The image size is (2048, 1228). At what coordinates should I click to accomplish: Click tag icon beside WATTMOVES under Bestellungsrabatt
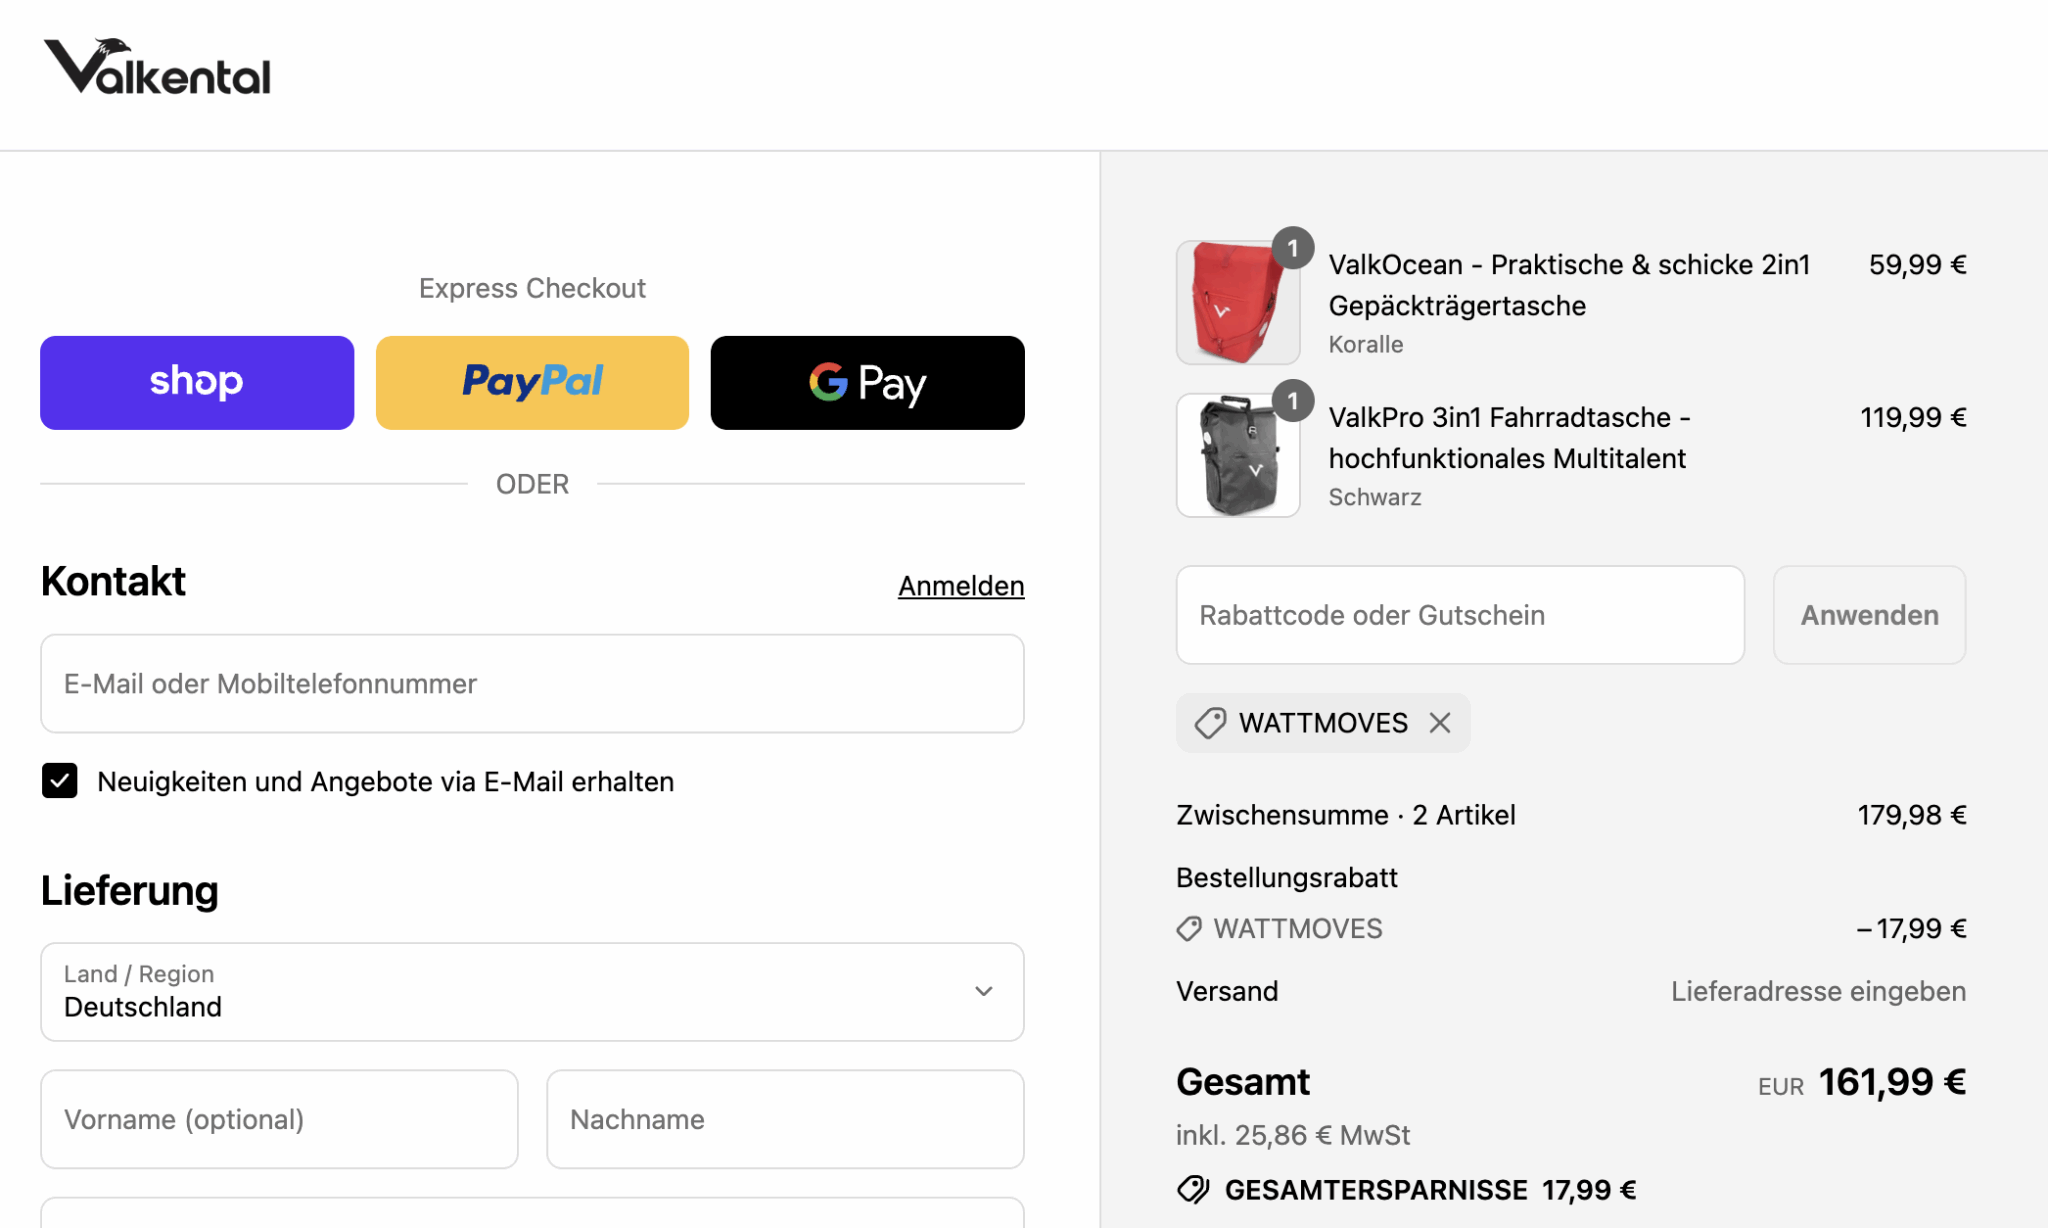(x=1189, y=929)
